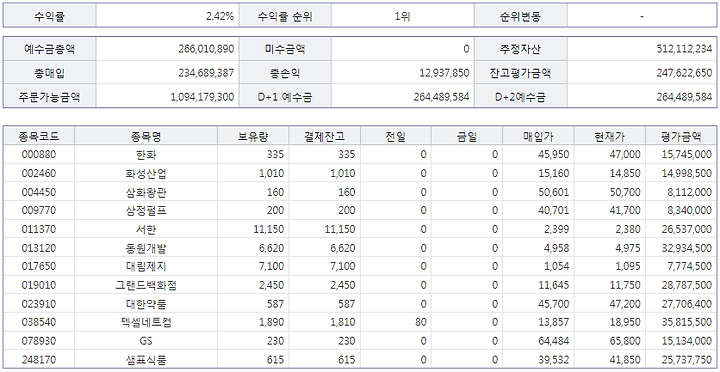The image size is (720, 372).
Task: Click the 종목코드 column header
Action: pos(39,136)
